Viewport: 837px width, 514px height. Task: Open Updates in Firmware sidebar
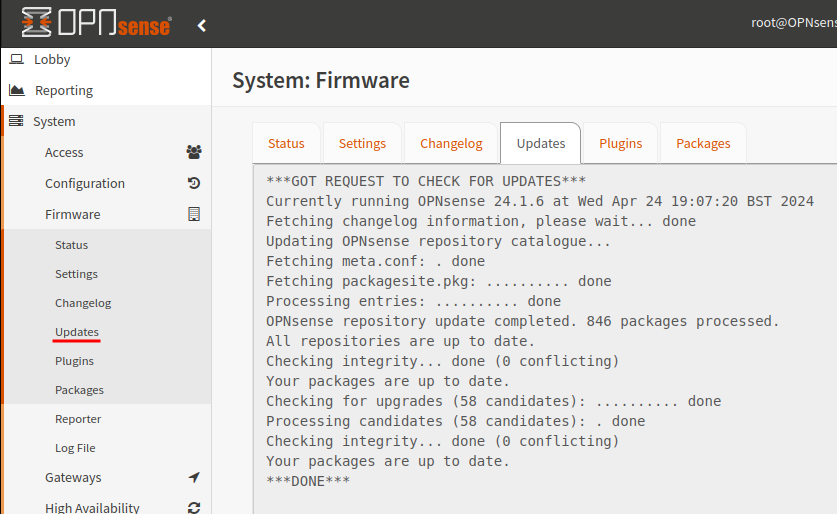point(77,331)
